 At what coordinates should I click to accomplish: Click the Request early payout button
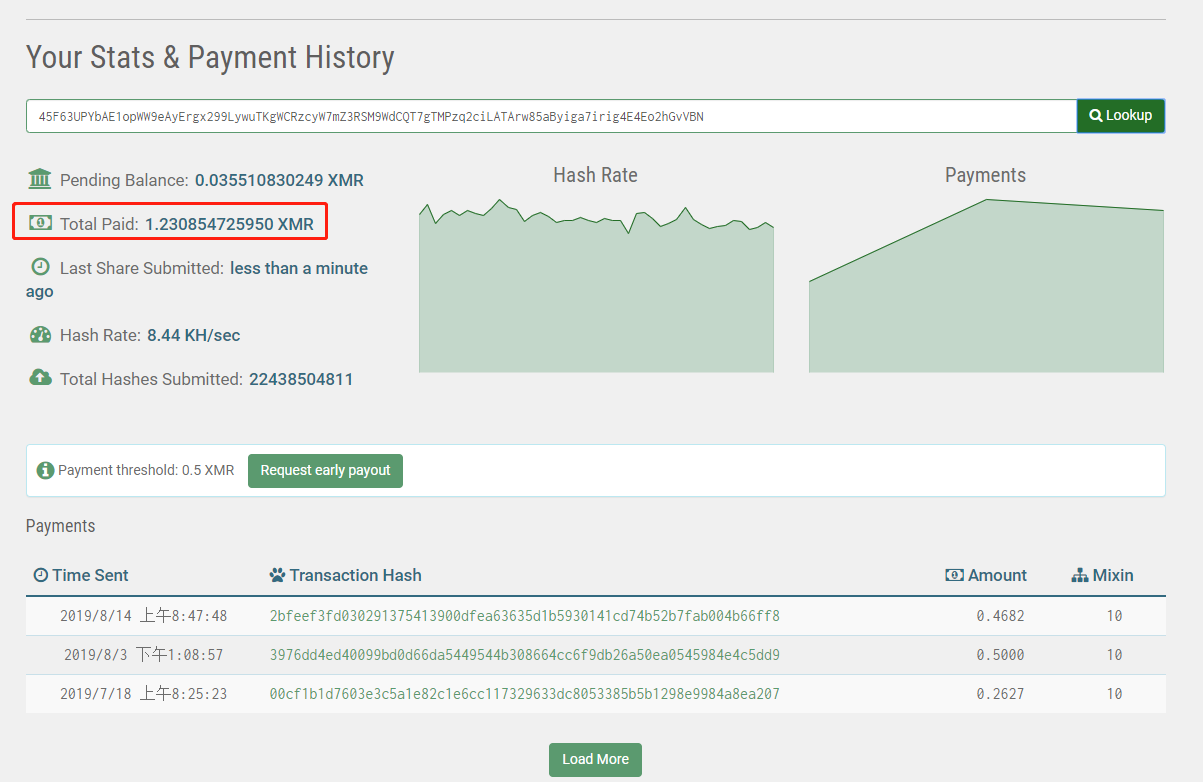coord(325,470)
